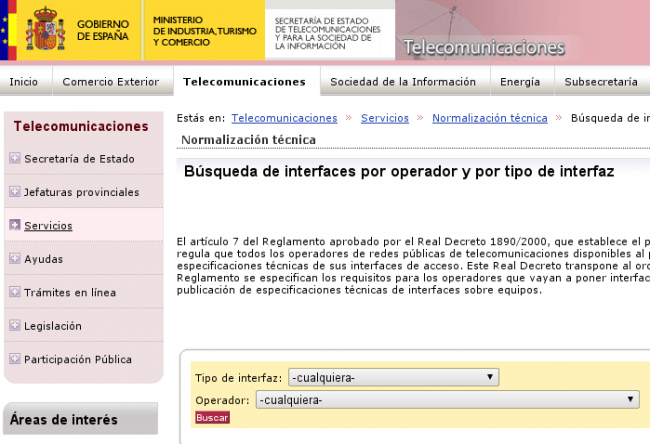
Task: Open the Operador dropdown list
Action: click(x=447, y=399)
